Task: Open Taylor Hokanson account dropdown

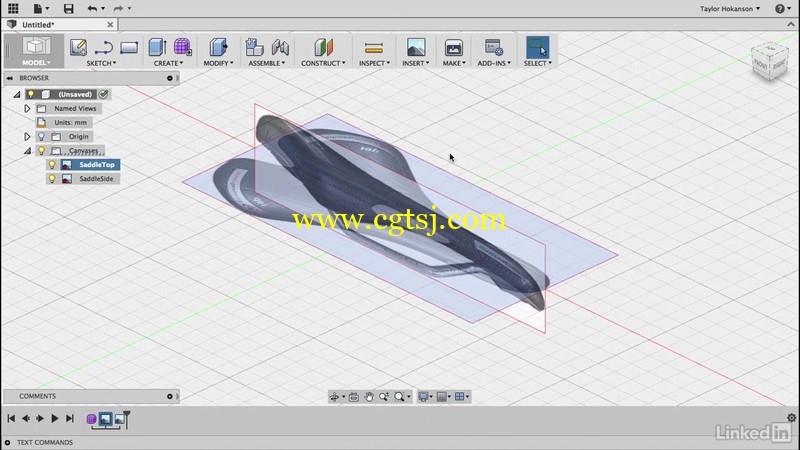Action: tap(730, 9)
